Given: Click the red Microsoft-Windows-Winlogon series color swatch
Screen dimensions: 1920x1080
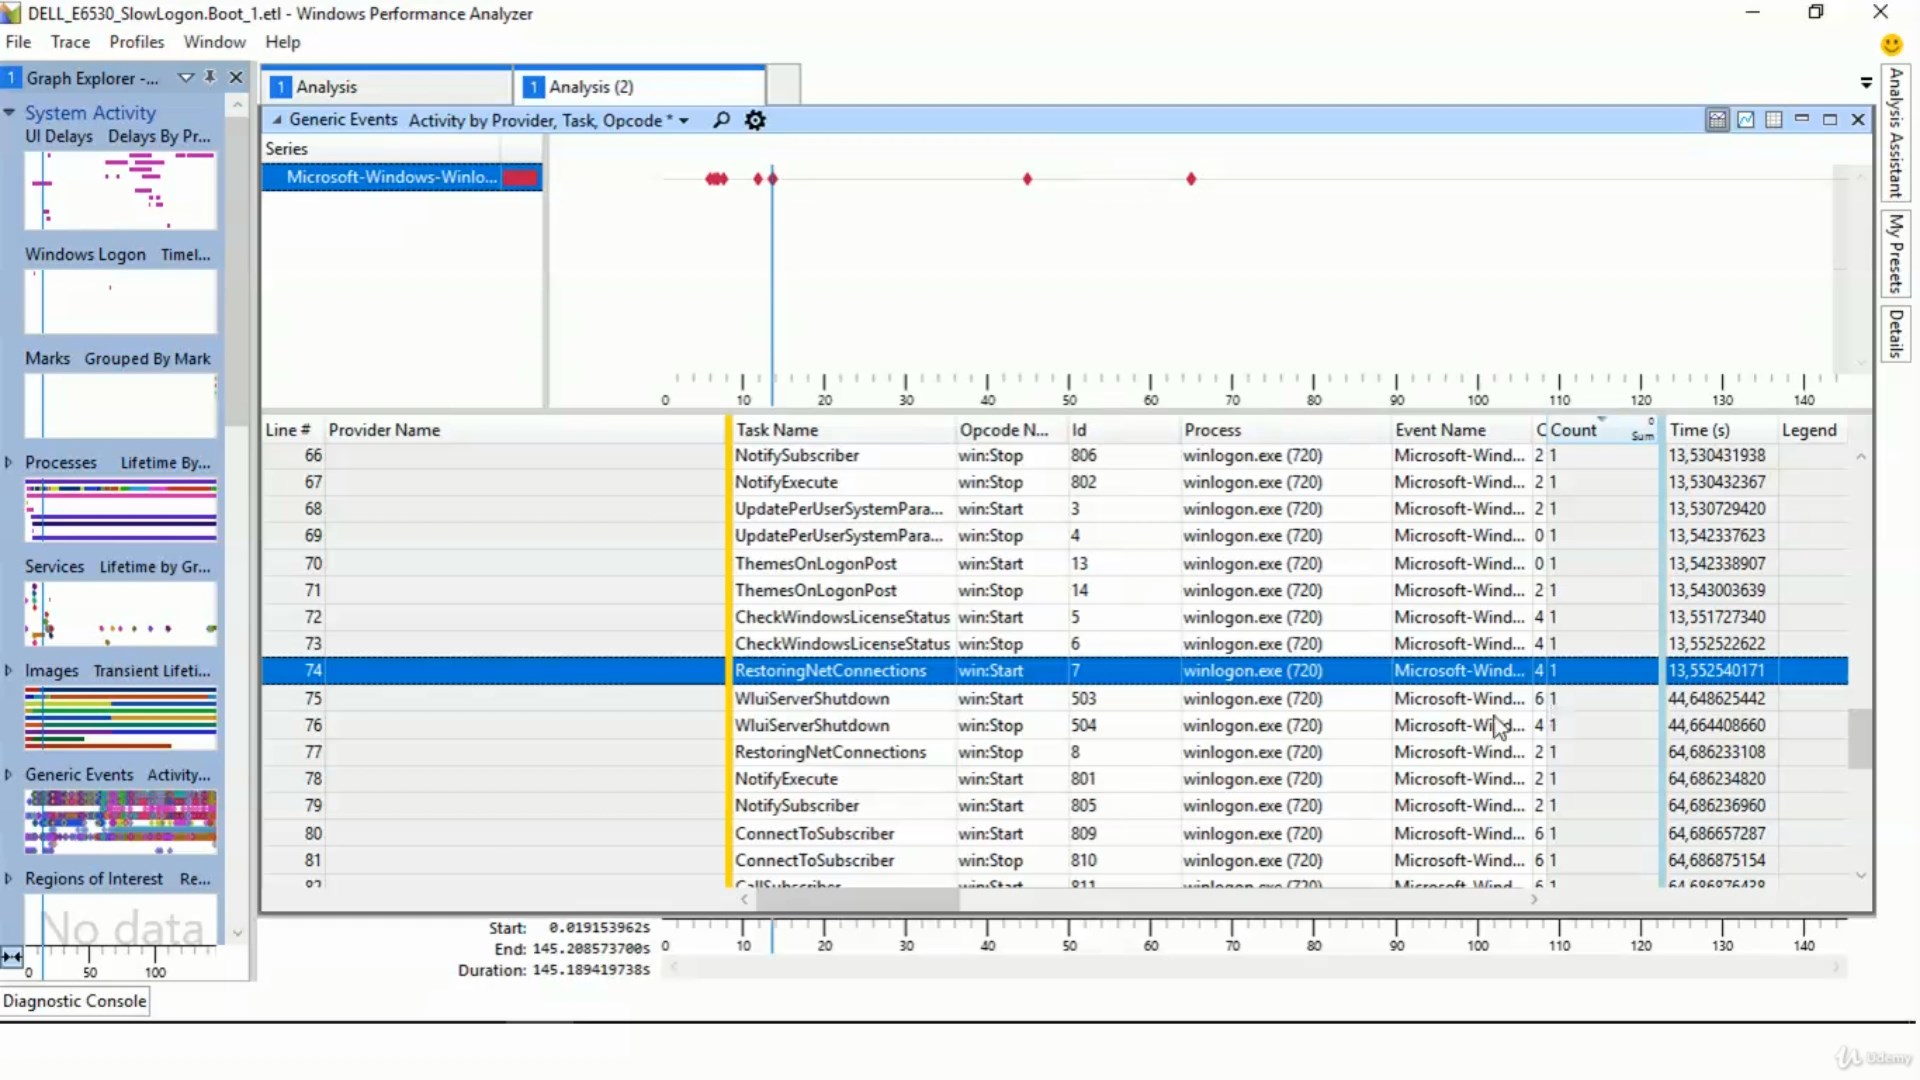Looking at the screenshot, I should point(520,177).
